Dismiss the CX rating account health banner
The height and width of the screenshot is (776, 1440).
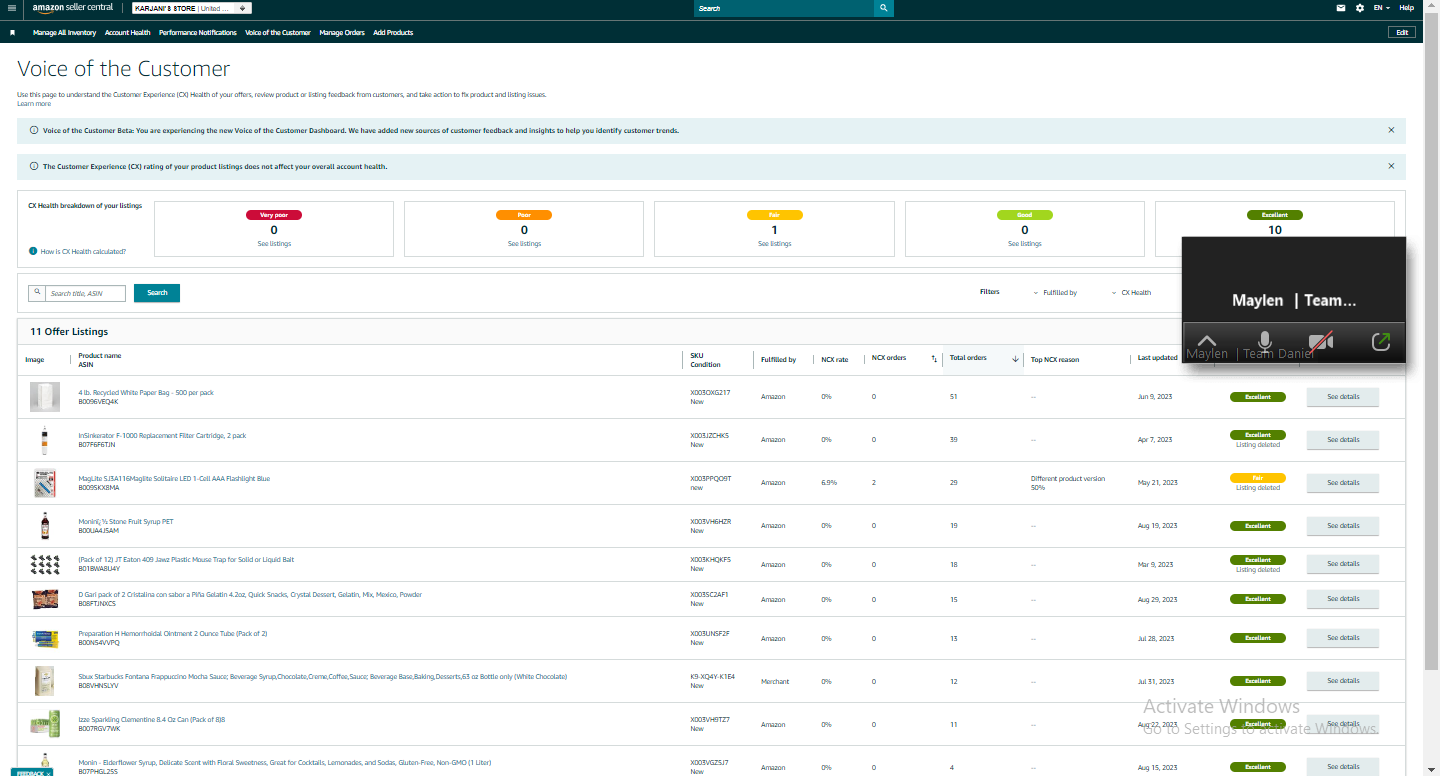pos(1391,166)
